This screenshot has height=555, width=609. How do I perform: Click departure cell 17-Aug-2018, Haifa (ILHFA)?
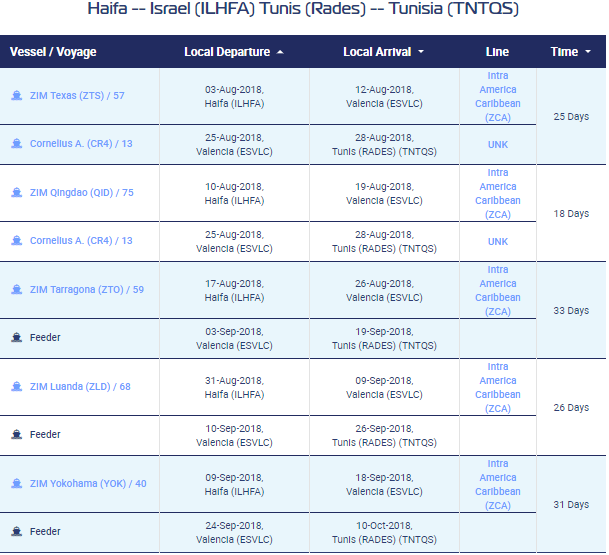[x=234, y=291]
